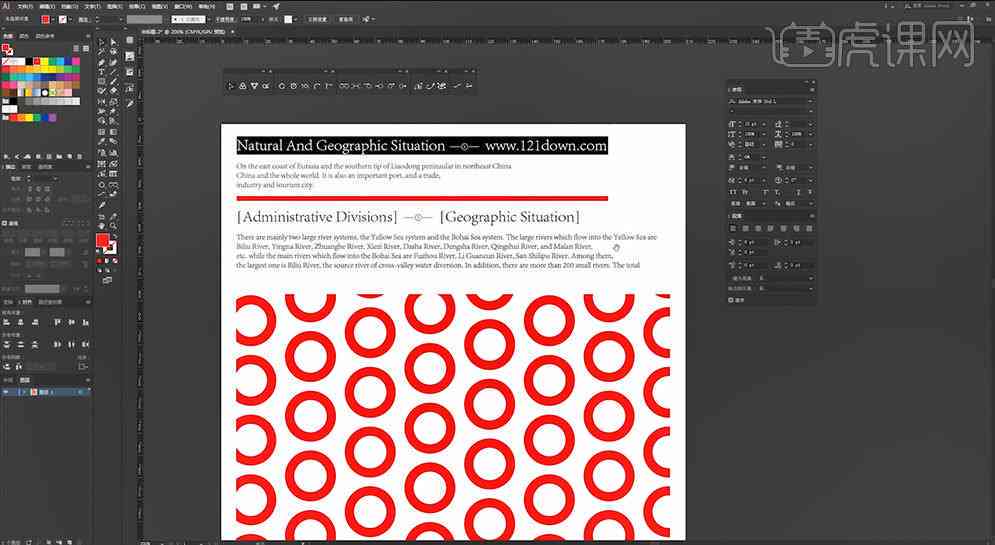
Task: Pick yellow swatch in Swatches top row
Action: click(x=44, y=61)
